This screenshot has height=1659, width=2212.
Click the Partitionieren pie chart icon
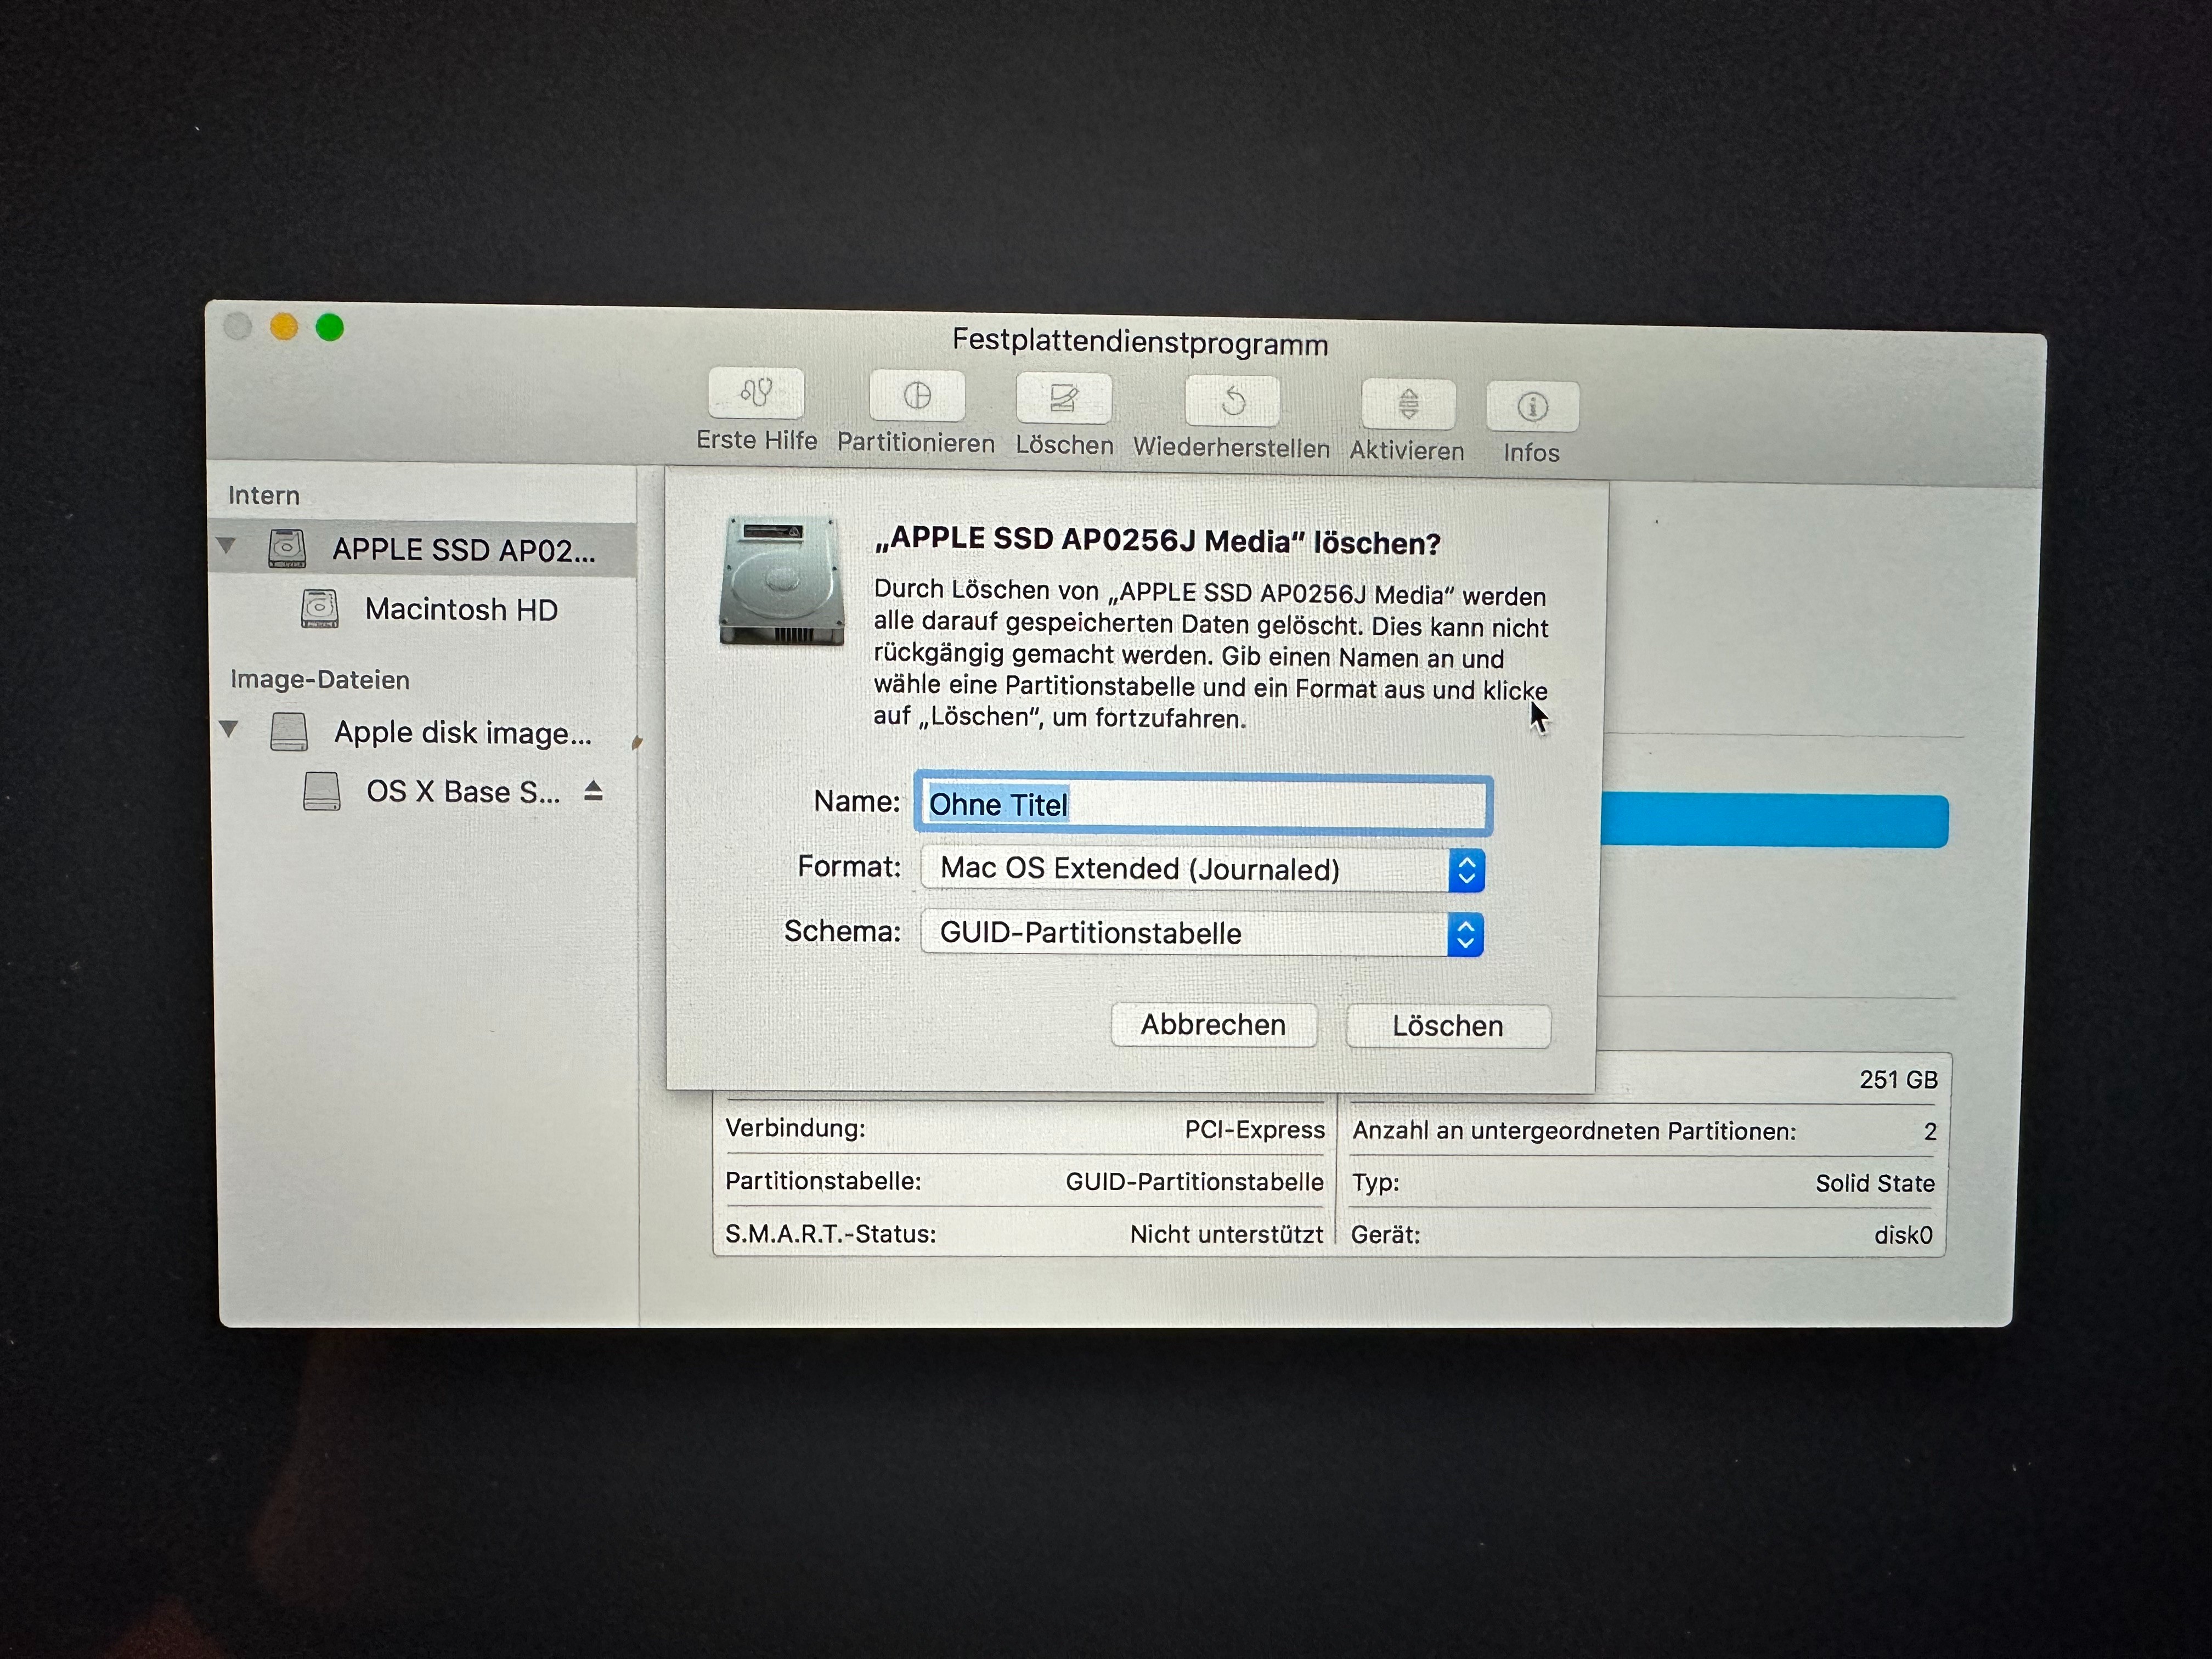point(917,396)
